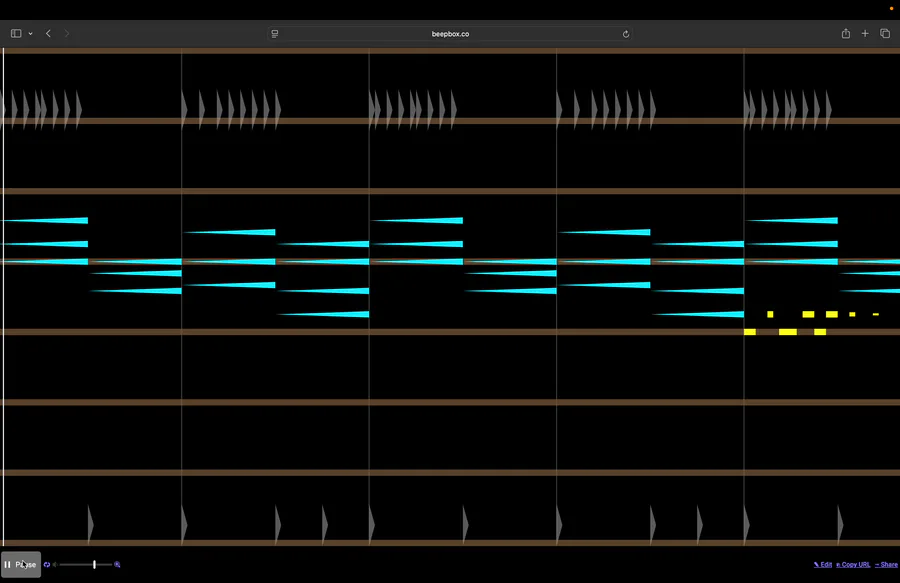Open the Edit link

(823, 565)
